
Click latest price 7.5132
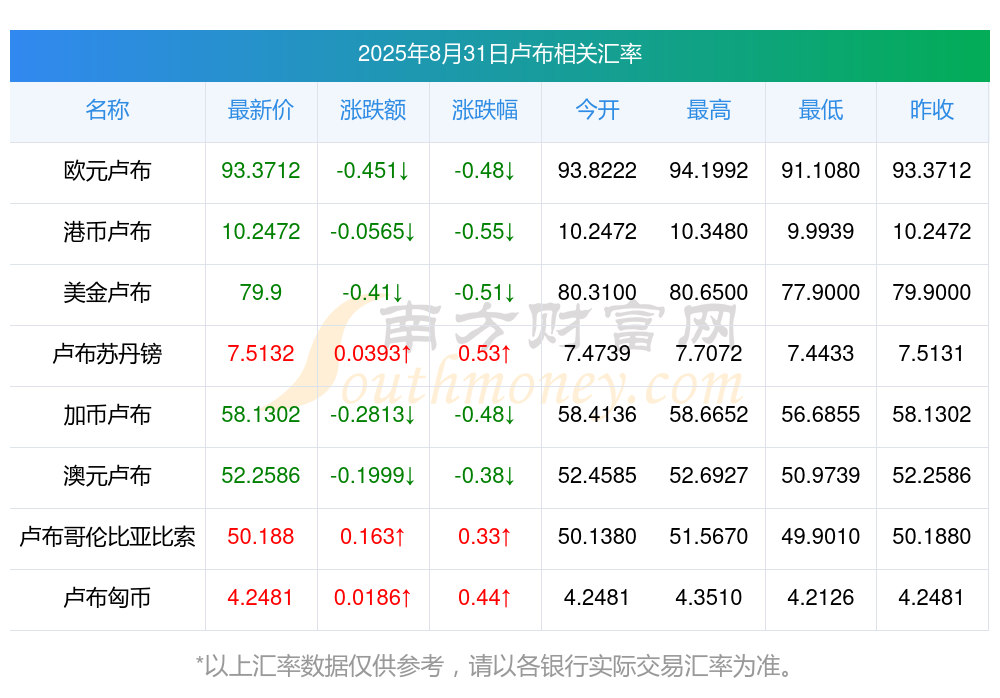pos(261,353)
